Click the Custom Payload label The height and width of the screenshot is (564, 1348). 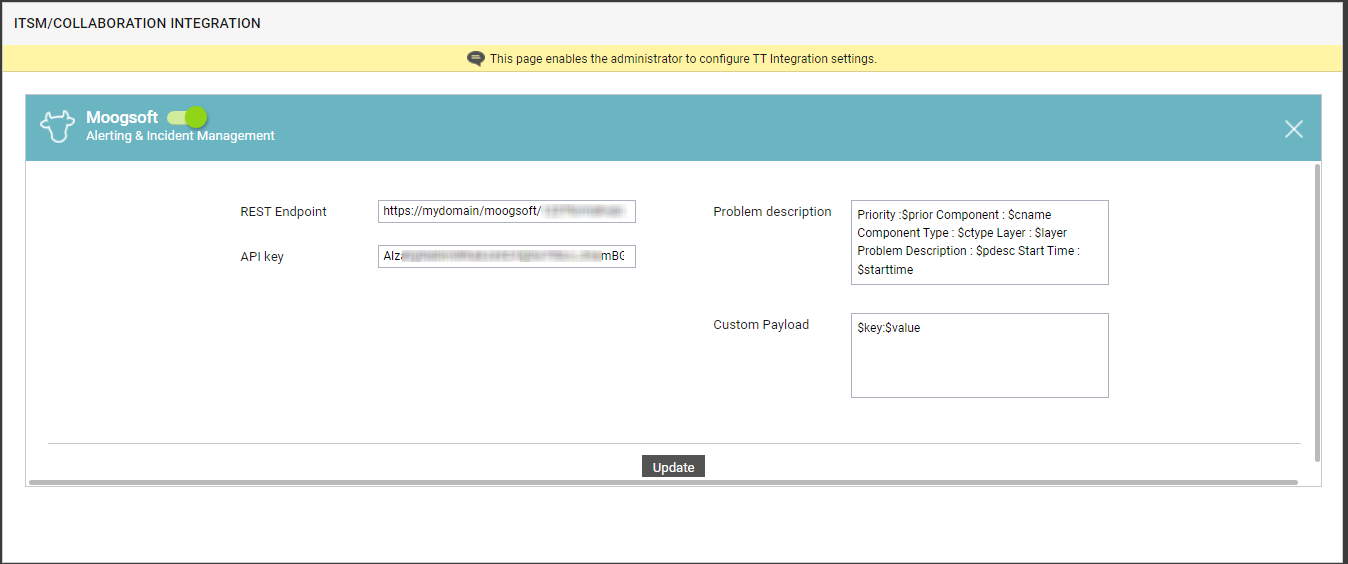[761, 325]
